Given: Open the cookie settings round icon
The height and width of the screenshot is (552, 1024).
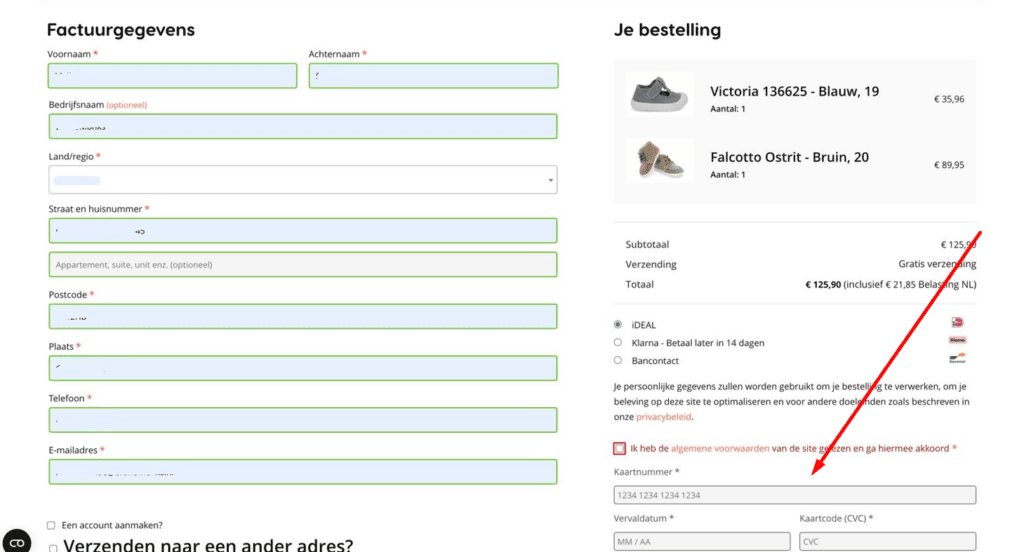Looking at the screenshot, I should click(16, 541).
